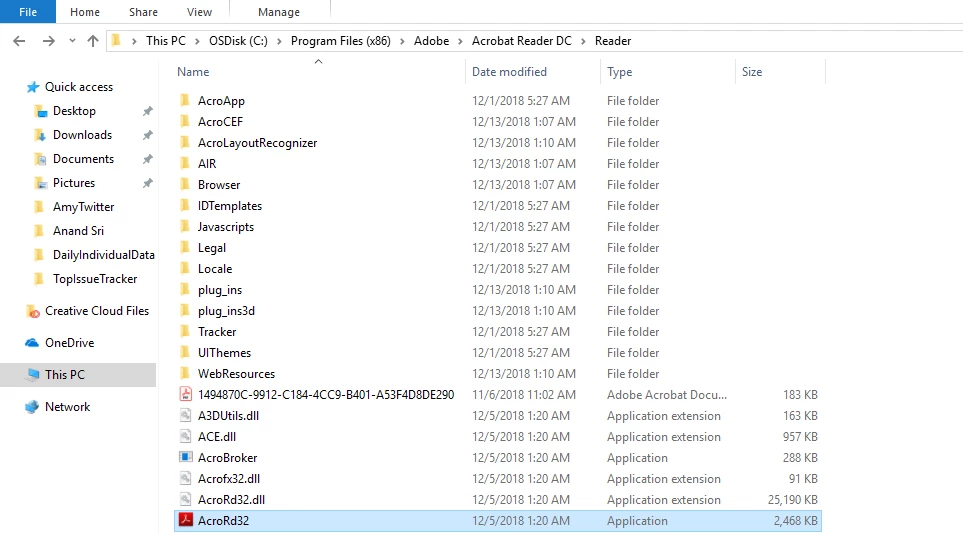Screen dimensions: 963x534
Task: Select Documents in the sidebar
Action: pyautogui.click(x=84, y=159)
